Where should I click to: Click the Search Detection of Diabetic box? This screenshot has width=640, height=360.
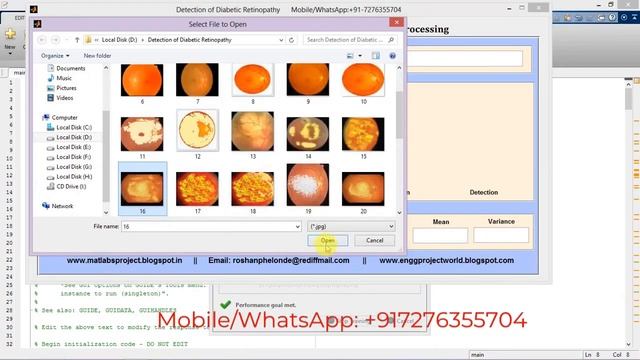click(x=345, y=40)
